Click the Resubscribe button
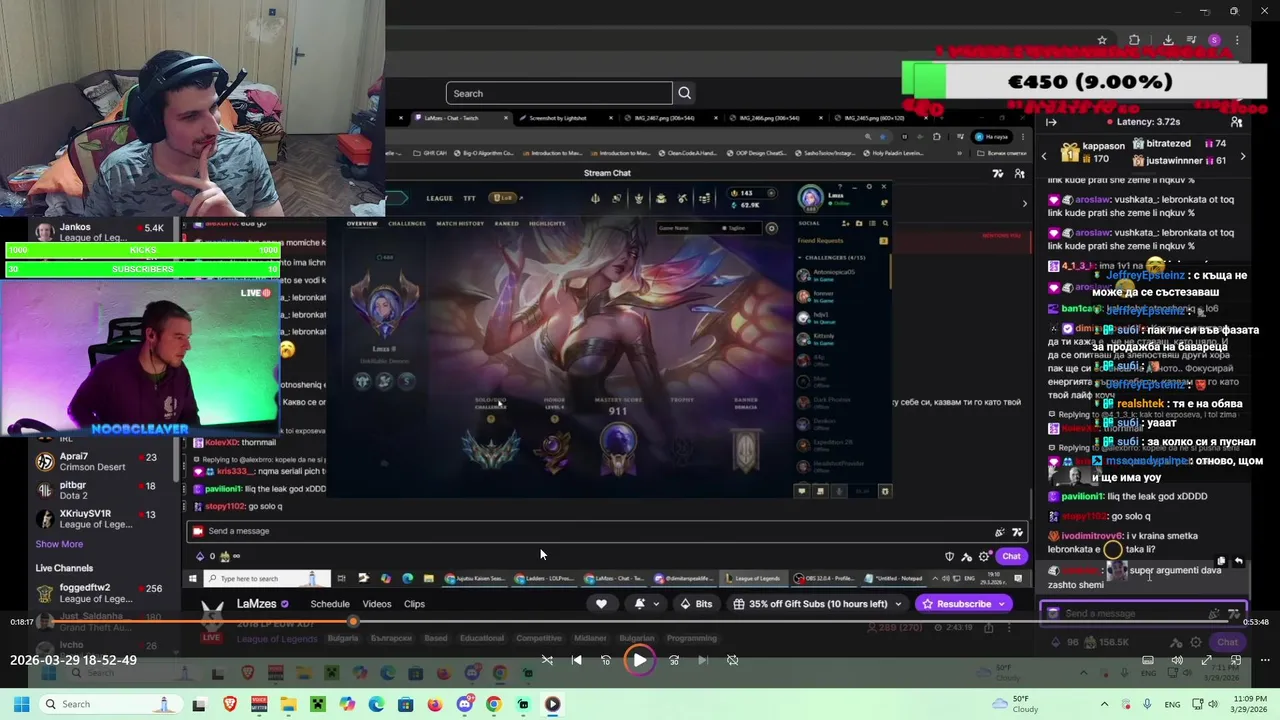Image resolution: width=1280 pixels, height=720 pixels. pyautogui.click(x=964, y=604)
